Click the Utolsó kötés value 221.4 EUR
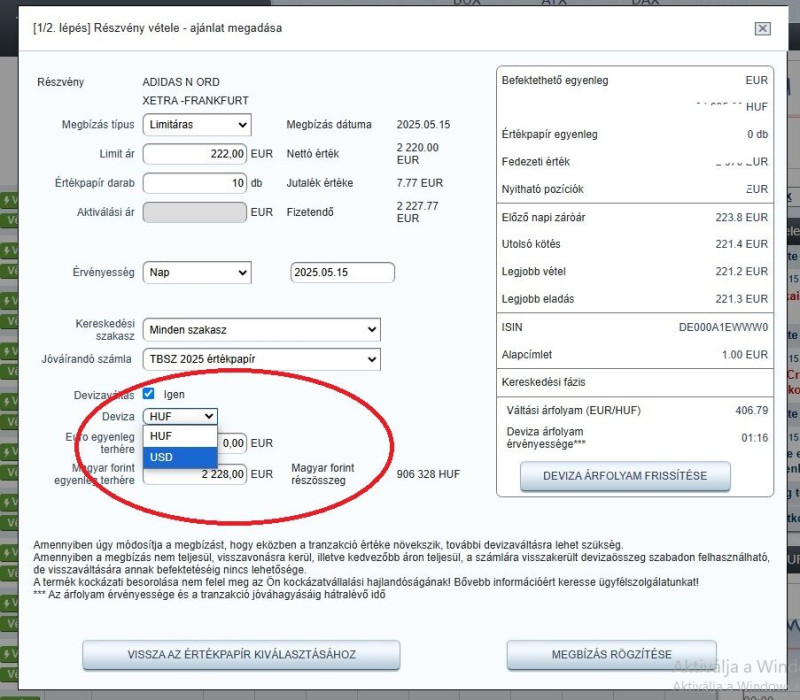 point(741,244)
